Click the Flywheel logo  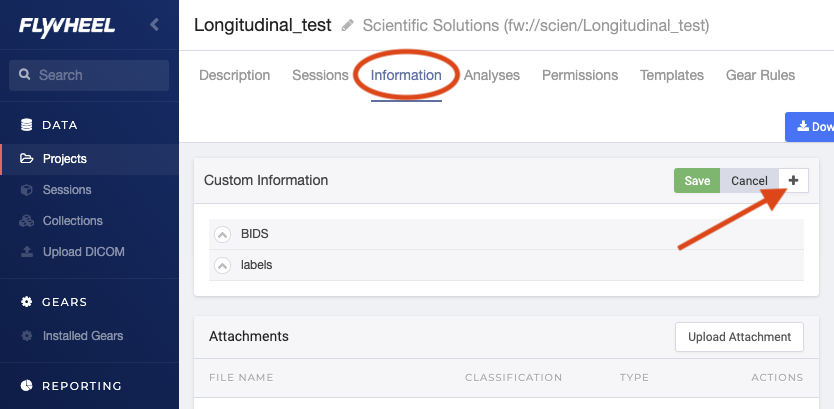point(66,25)
